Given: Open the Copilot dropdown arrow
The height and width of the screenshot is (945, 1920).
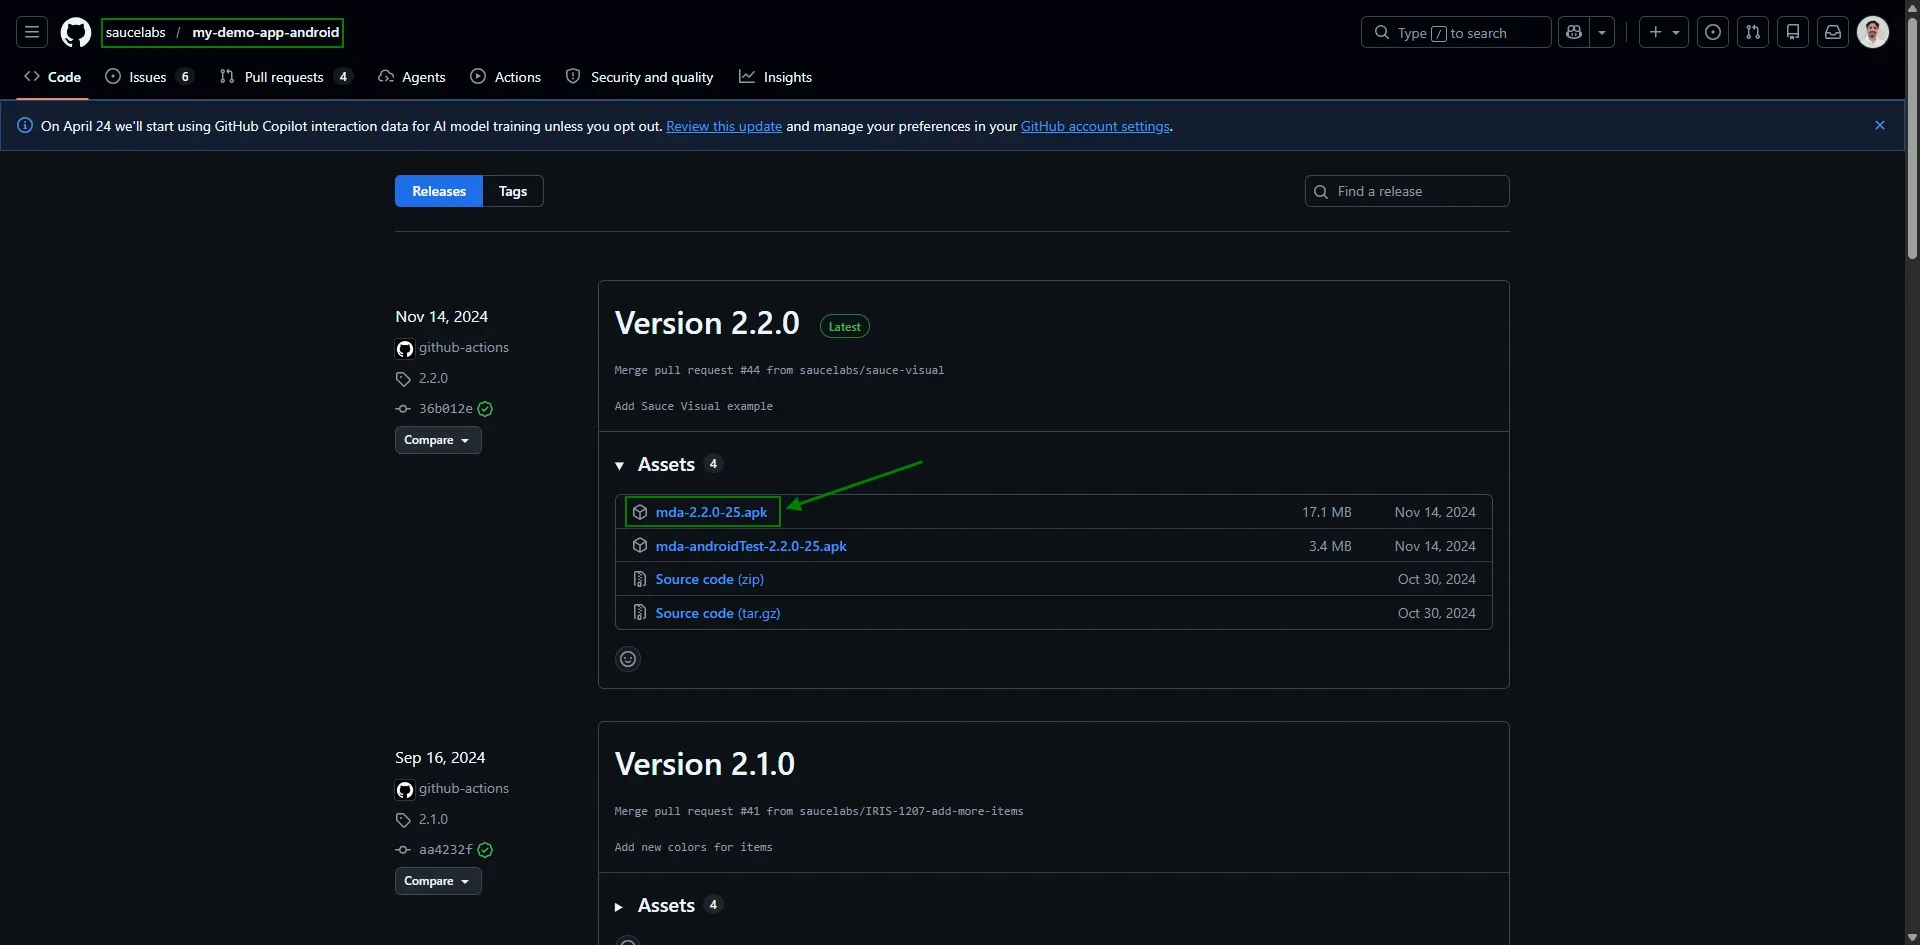Looking at the screenshot, I should click(1602, 32).
